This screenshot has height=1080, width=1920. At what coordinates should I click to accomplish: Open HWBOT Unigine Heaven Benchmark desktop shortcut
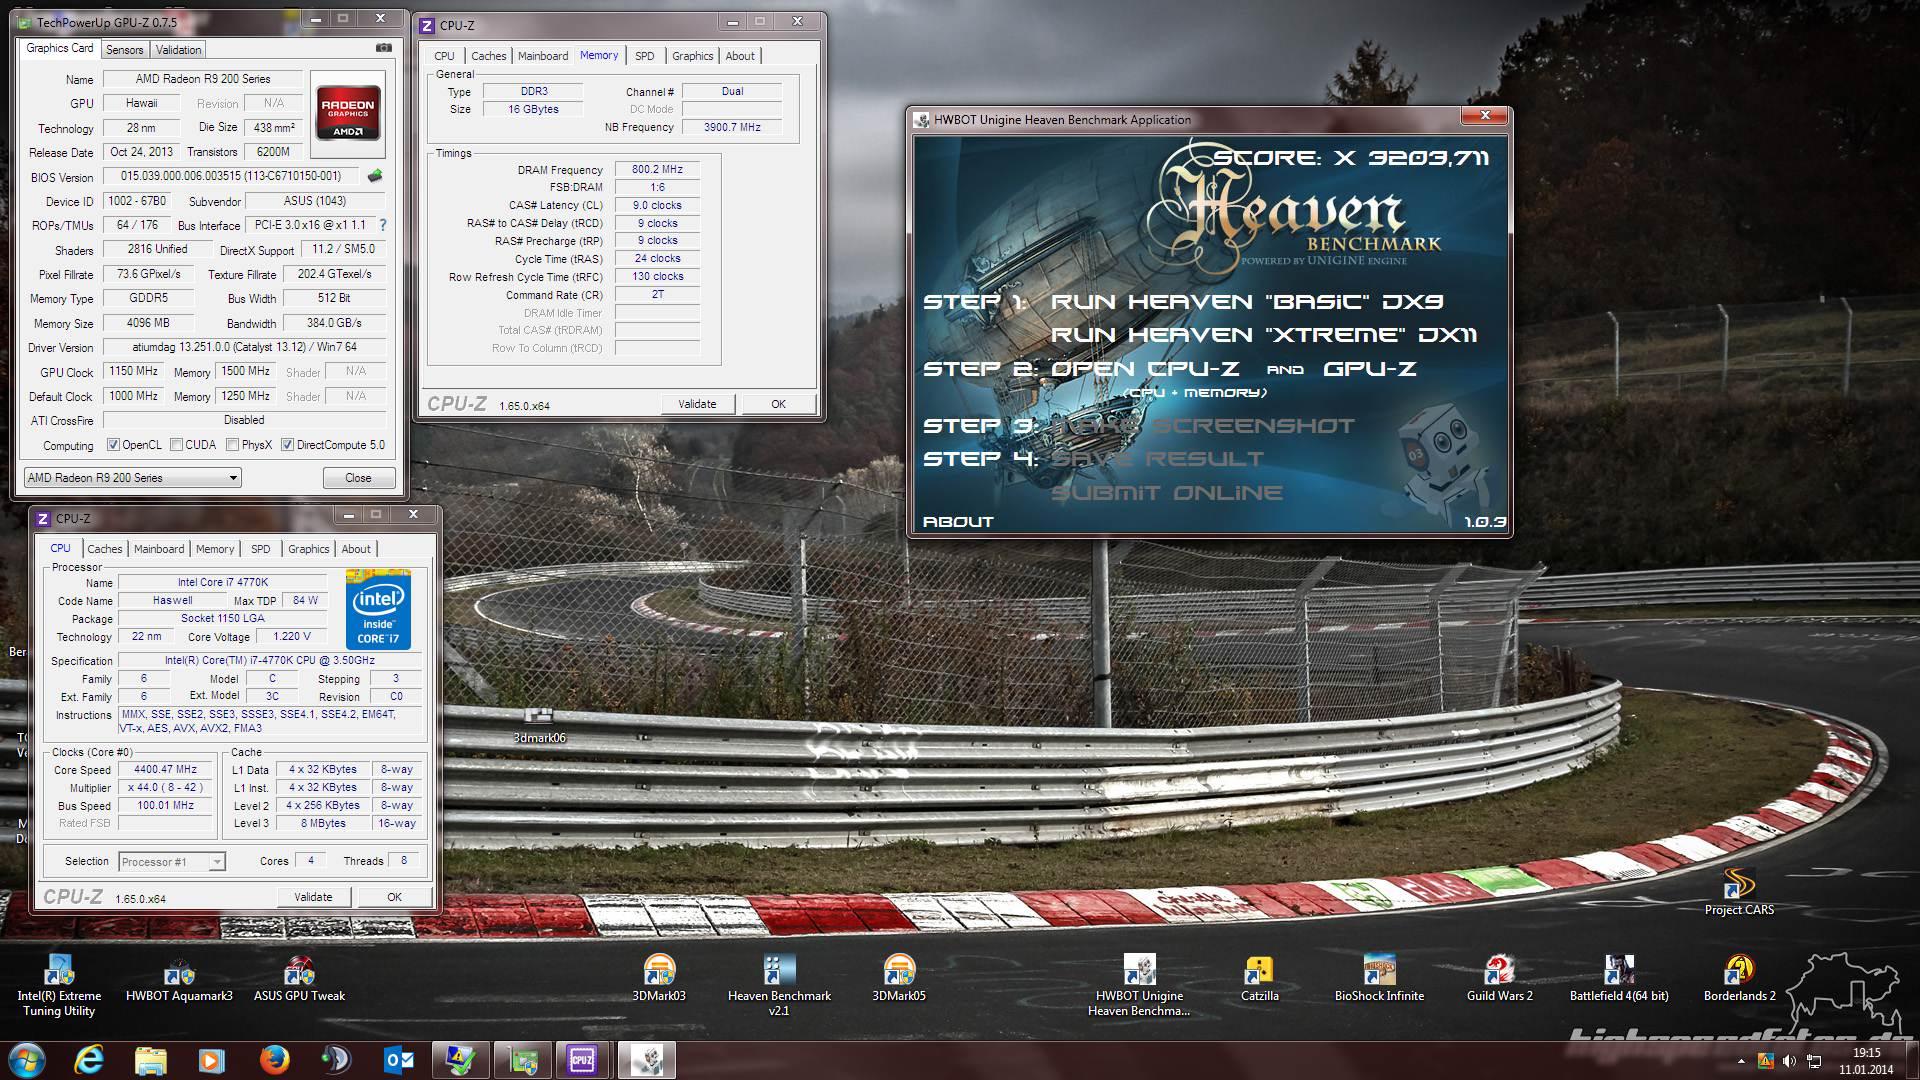(x=1139, y=986)
